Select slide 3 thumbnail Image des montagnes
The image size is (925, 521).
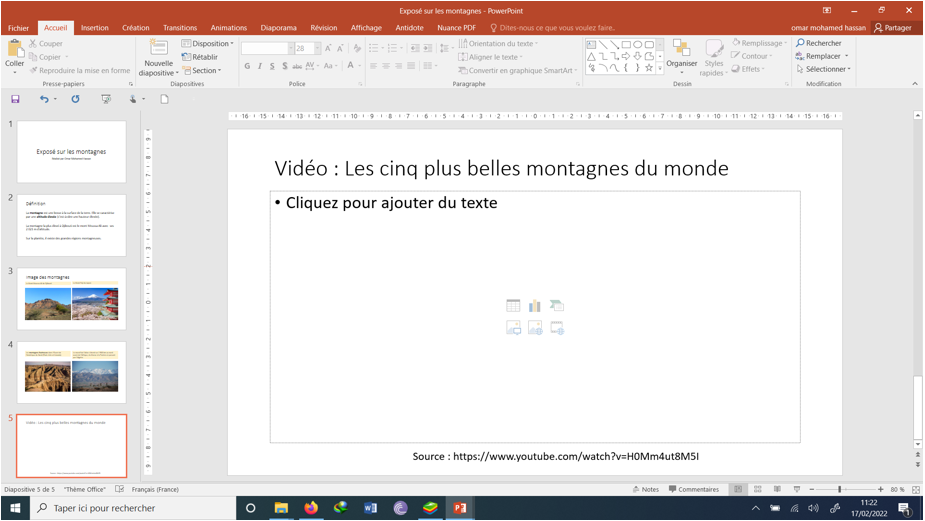click(71, 298)
